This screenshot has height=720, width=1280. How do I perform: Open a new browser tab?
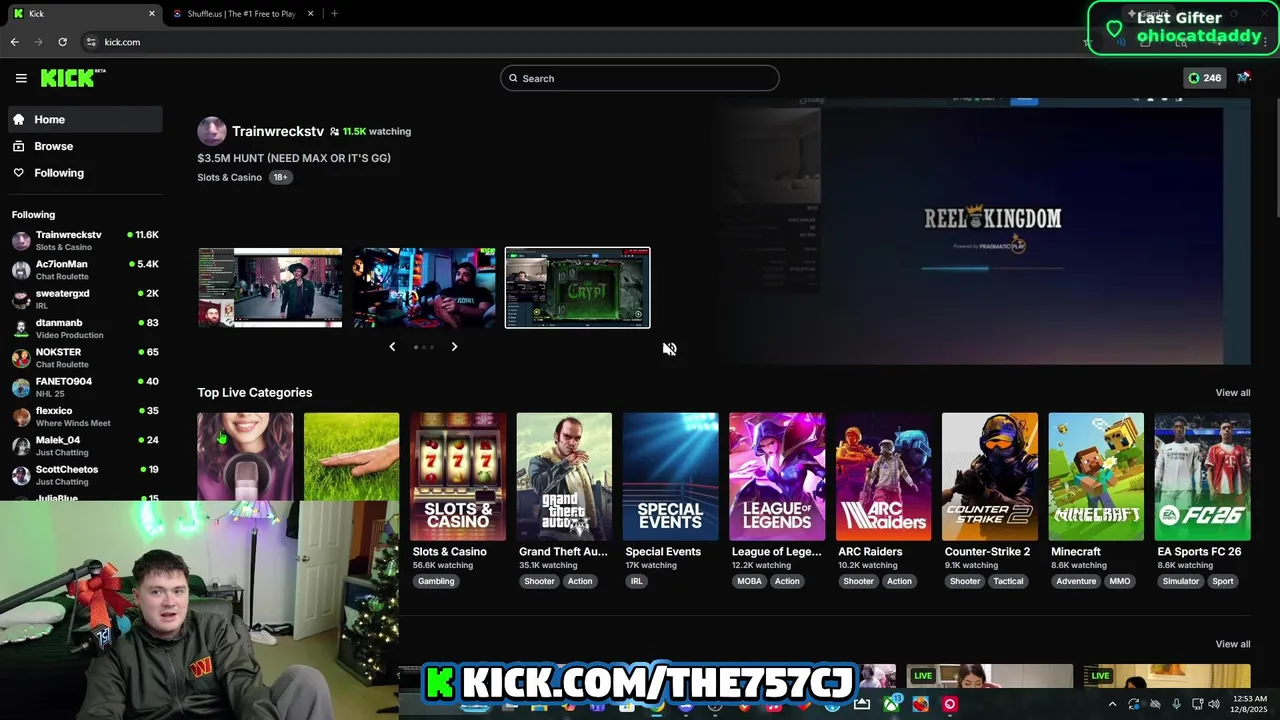(x=334, y=14)
